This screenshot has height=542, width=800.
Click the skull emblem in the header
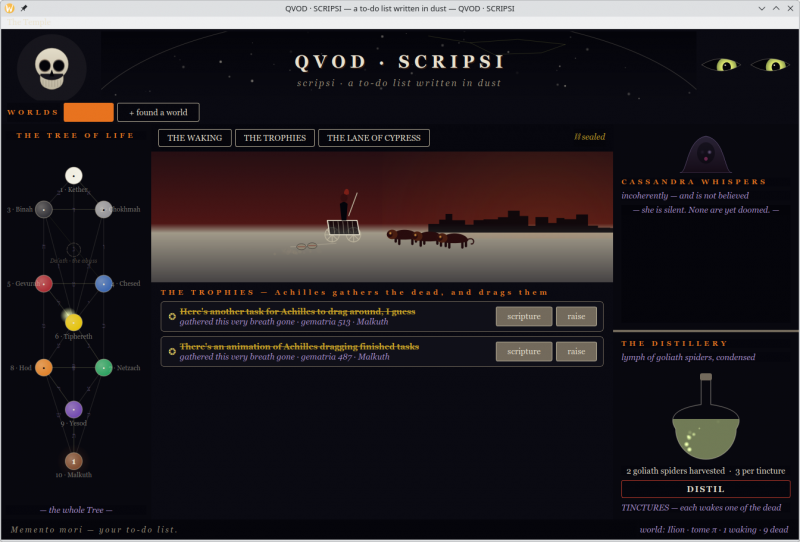pyautogui.click(x=52, y=68)
